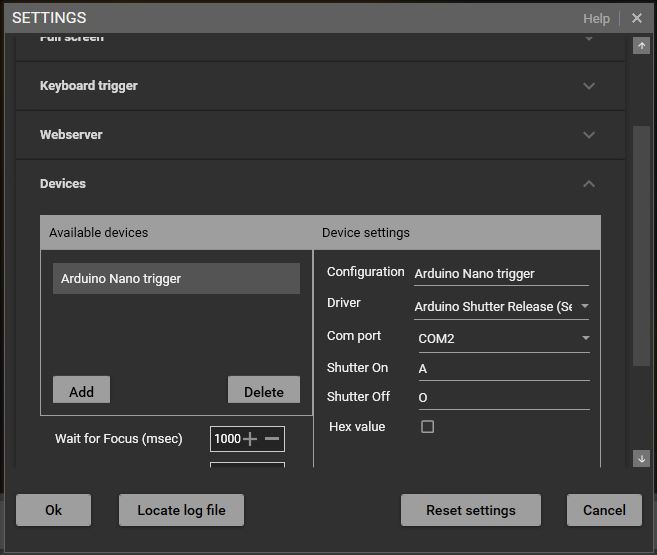Screen dimensions: 657x555
Task: Open the Driver dropdown
Action: [x=584, y=306]
